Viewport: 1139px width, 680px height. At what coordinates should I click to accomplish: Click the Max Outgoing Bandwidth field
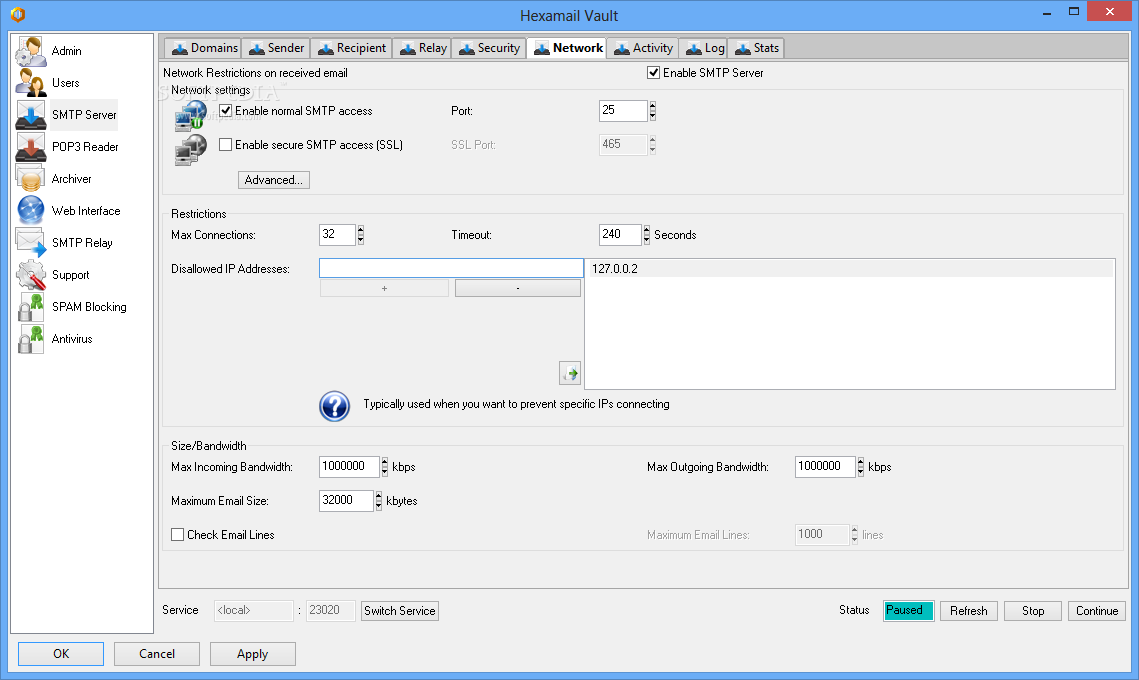[x=825, y=466]
